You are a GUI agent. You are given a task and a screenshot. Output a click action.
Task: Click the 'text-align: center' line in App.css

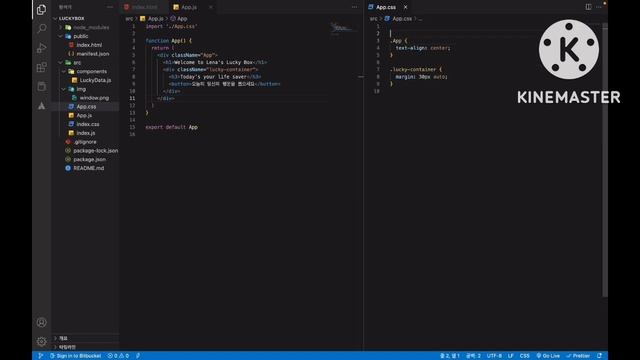423,48
